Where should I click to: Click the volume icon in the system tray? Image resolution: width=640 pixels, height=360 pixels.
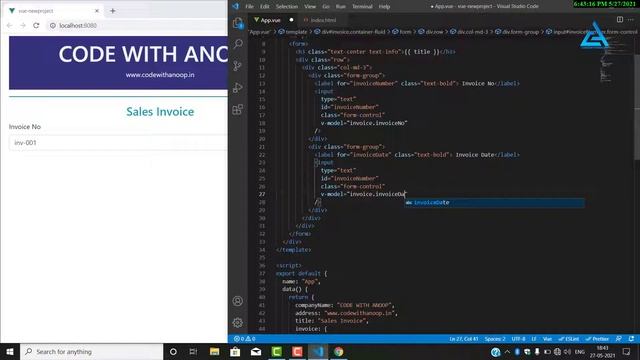coord(567,352)
